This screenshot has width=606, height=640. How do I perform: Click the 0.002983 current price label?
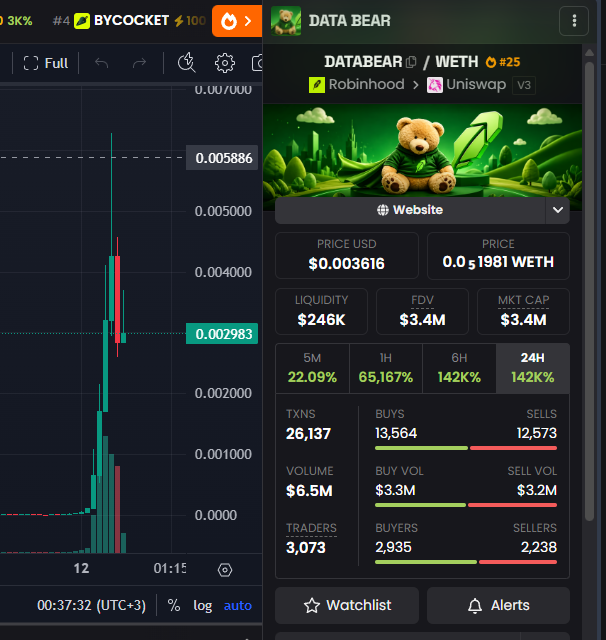222,334
